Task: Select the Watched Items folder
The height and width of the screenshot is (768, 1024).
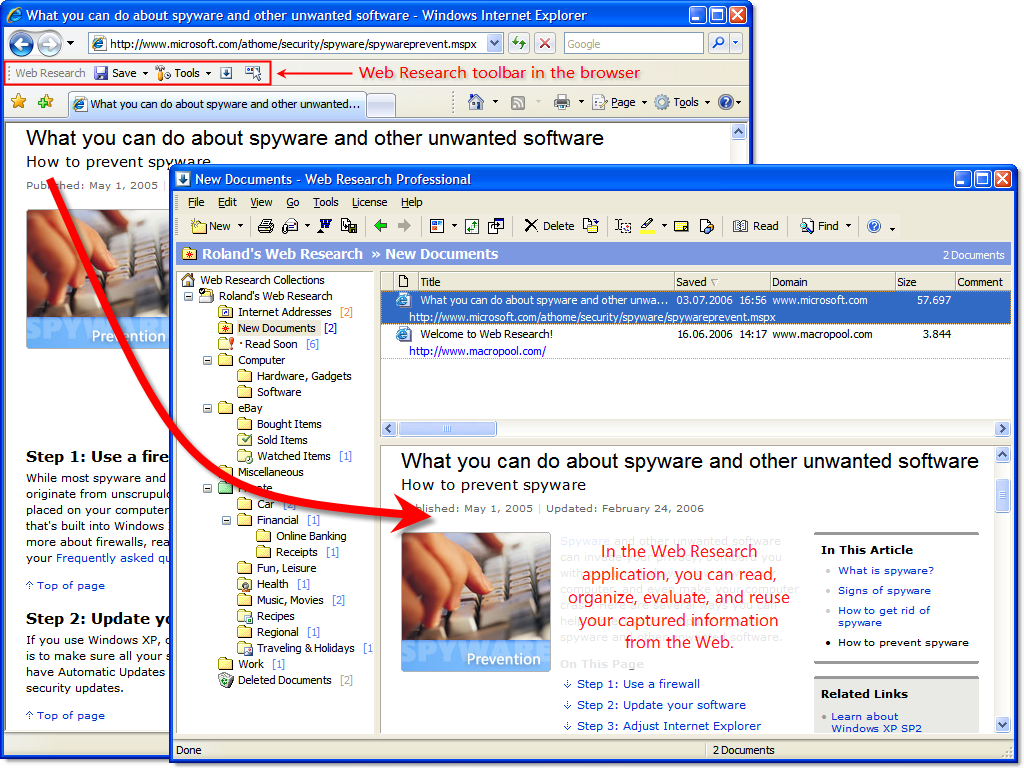Action: 293,456
